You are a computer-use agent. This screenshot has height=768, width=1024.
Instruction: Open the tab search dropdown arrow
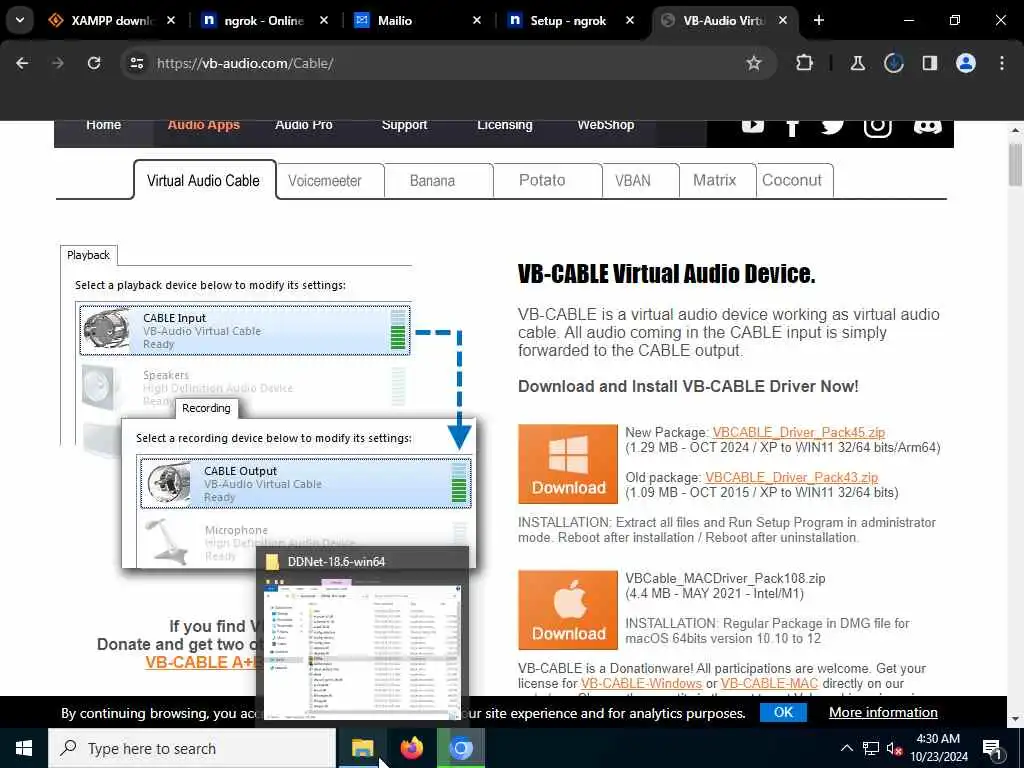tap(20, 20)
